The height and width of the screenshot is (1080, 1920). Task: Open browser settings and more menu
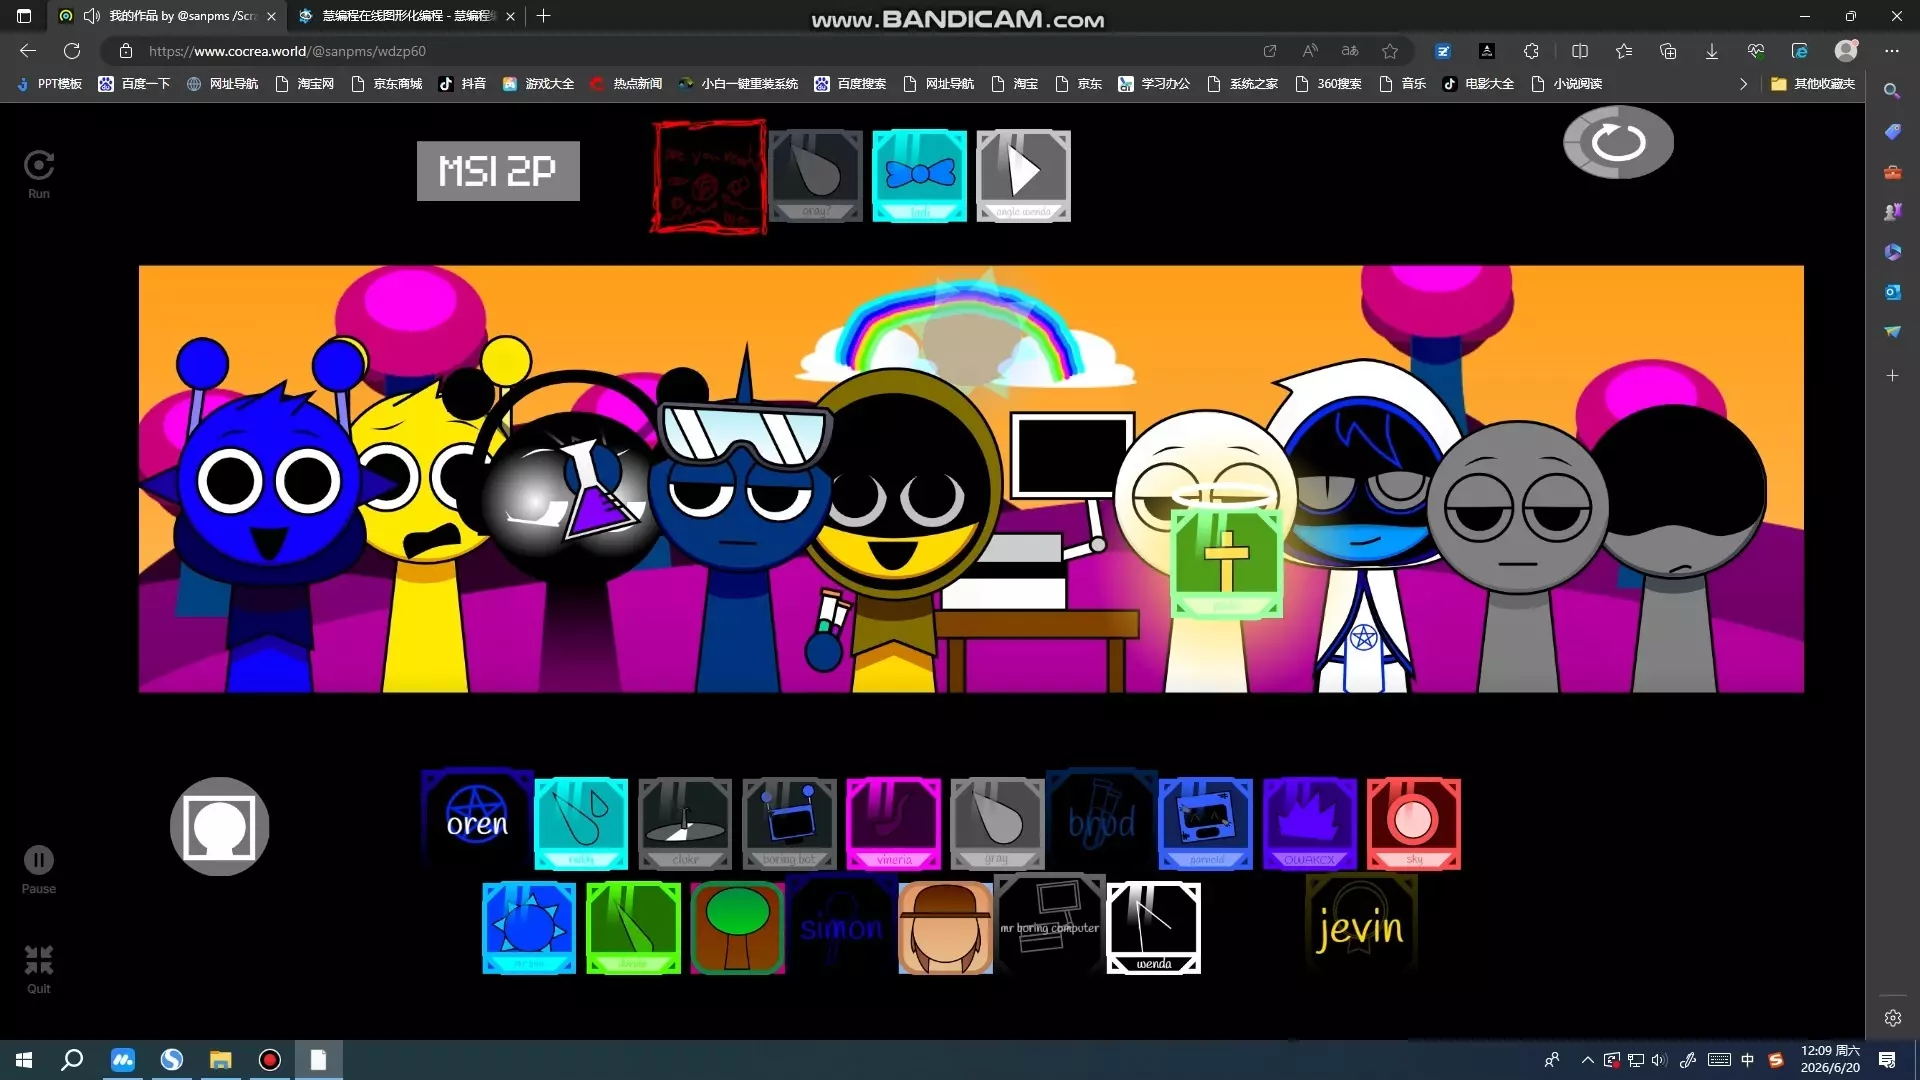click(x=1891, y=51)
